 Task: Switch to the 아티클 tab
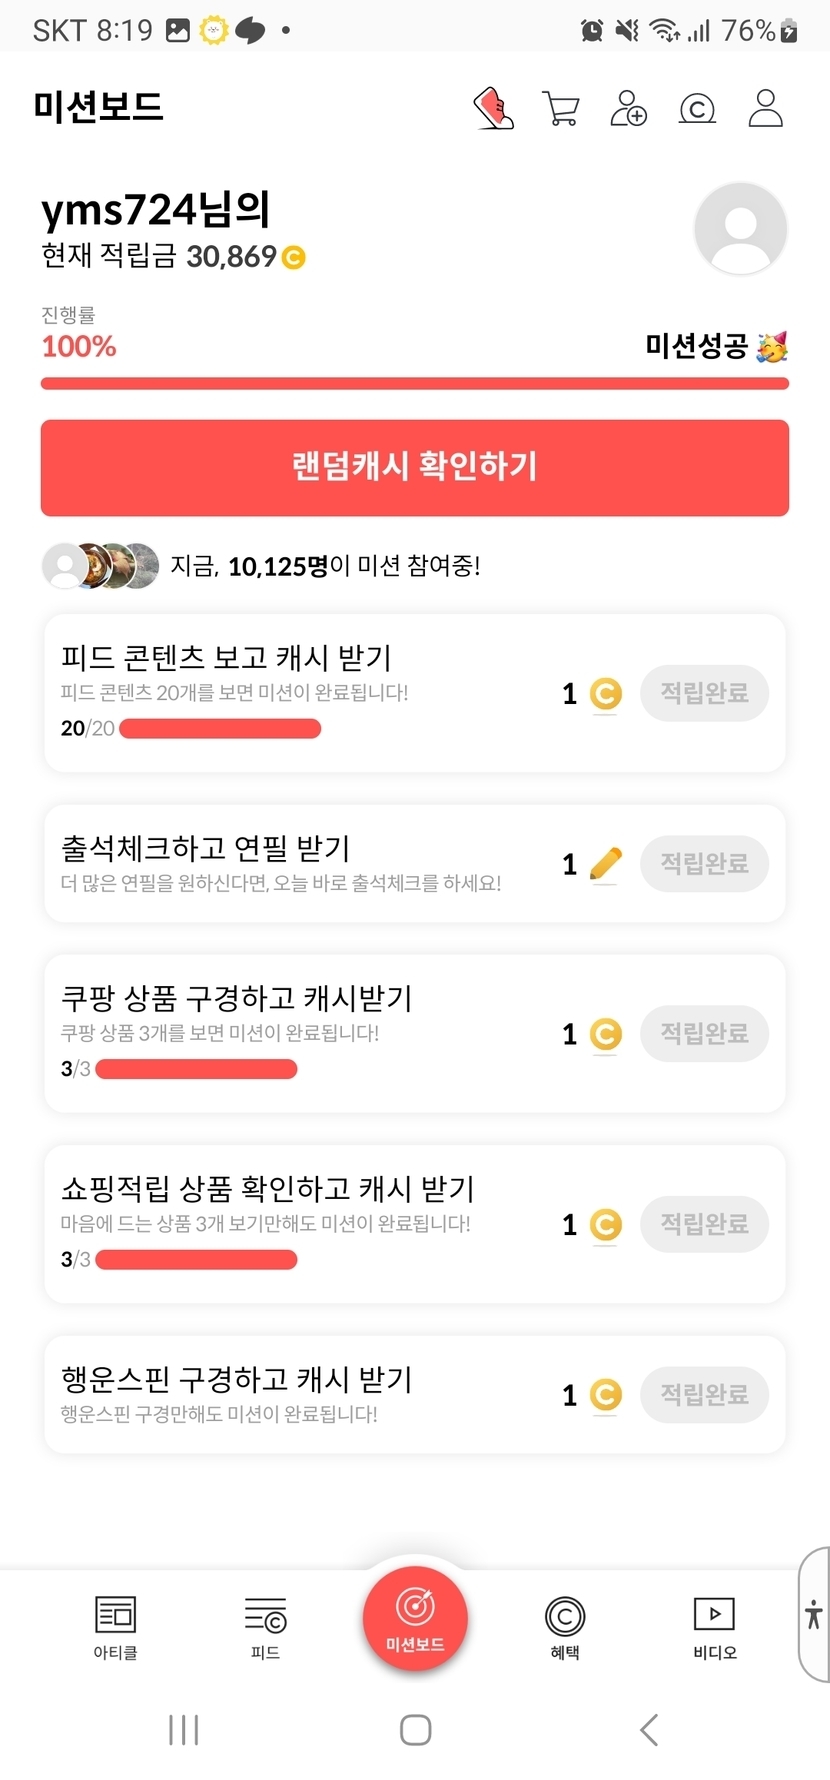115,1626
